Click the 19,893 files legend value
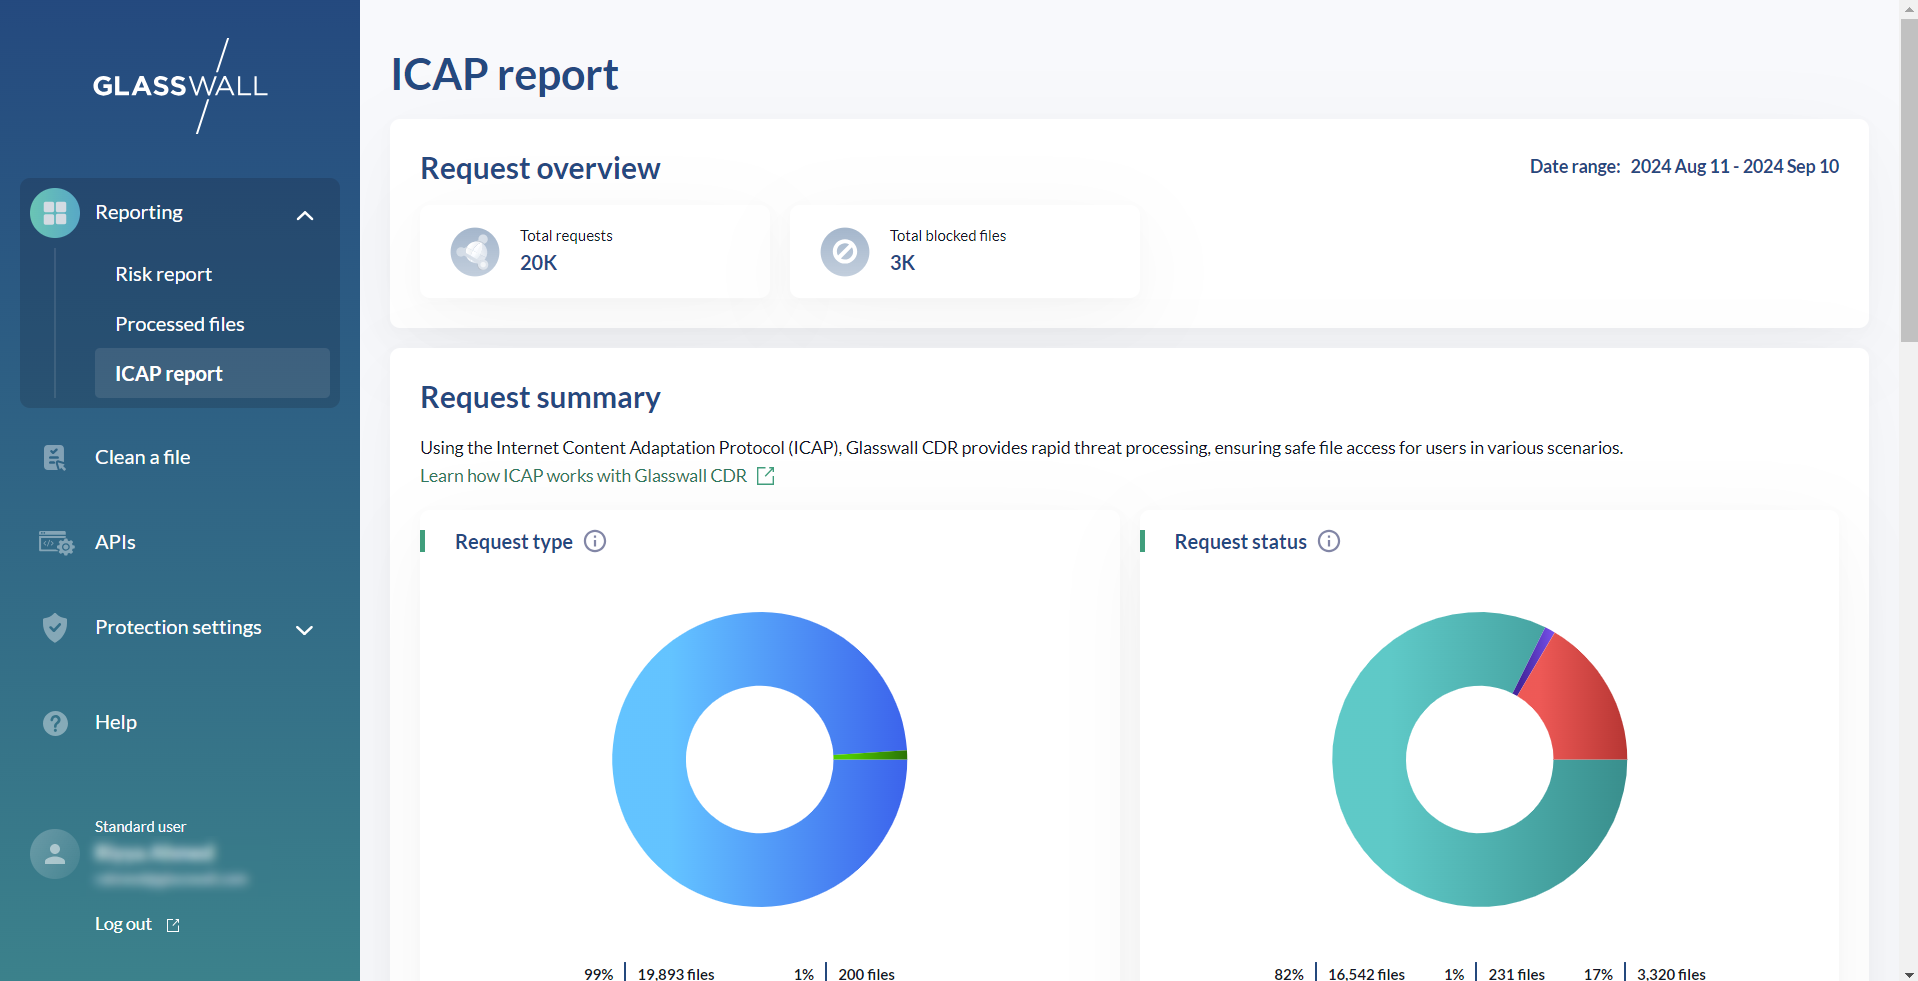The image size is (1918, 981). click(x=676, y=974)
